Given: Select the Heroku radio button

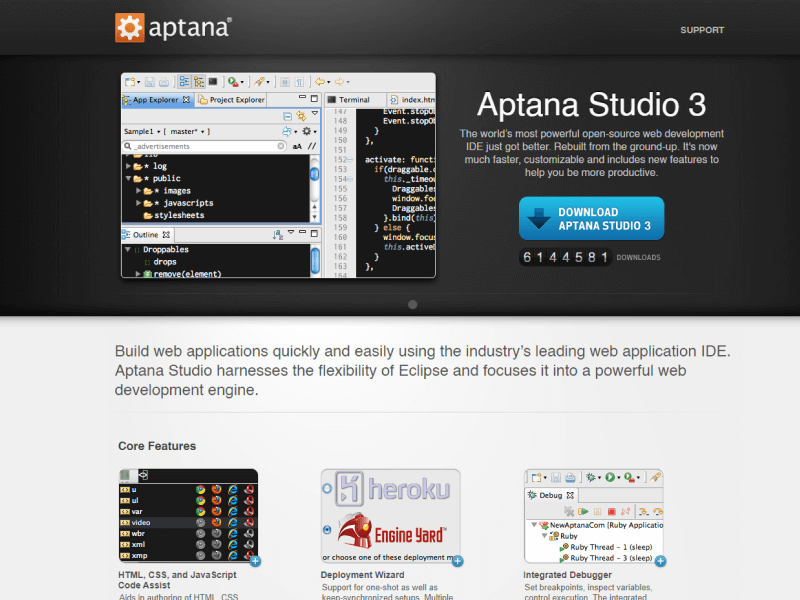Looking at the screenshot, I should pos(327,488).
